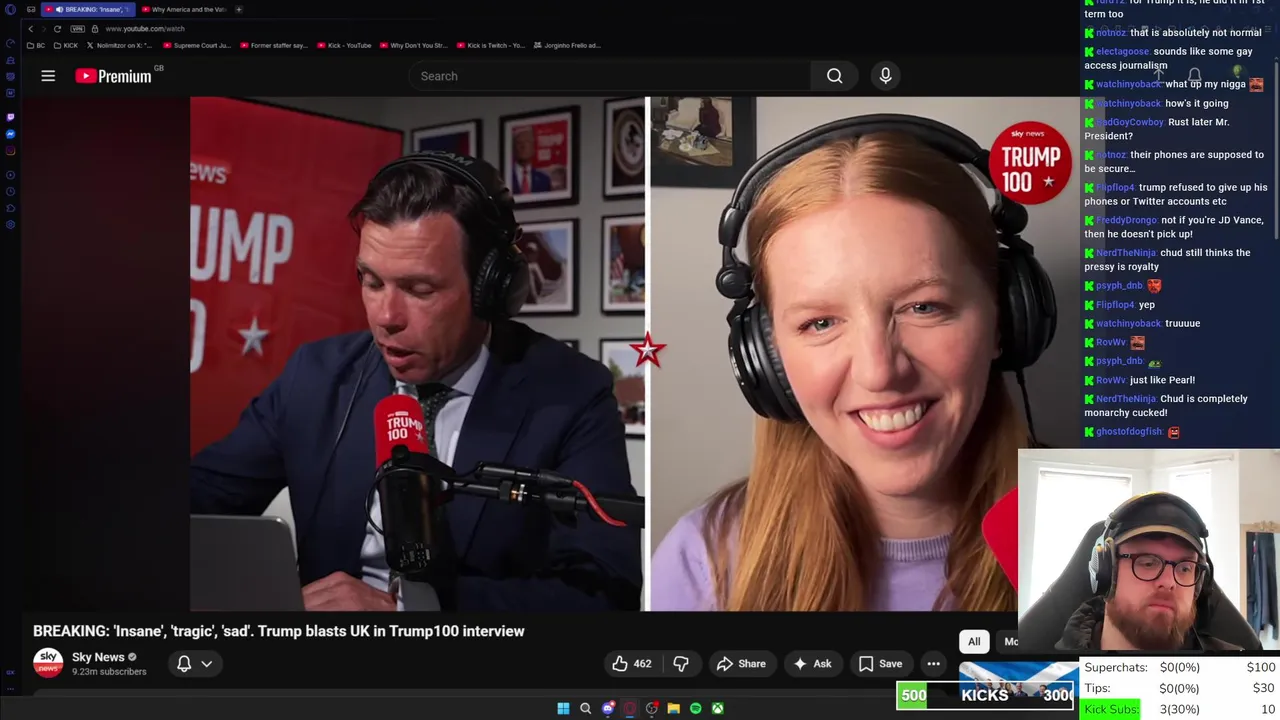Open the YouTube hamburger guide menu
Screen dimensions: 1280x720
tap(48, 76)
